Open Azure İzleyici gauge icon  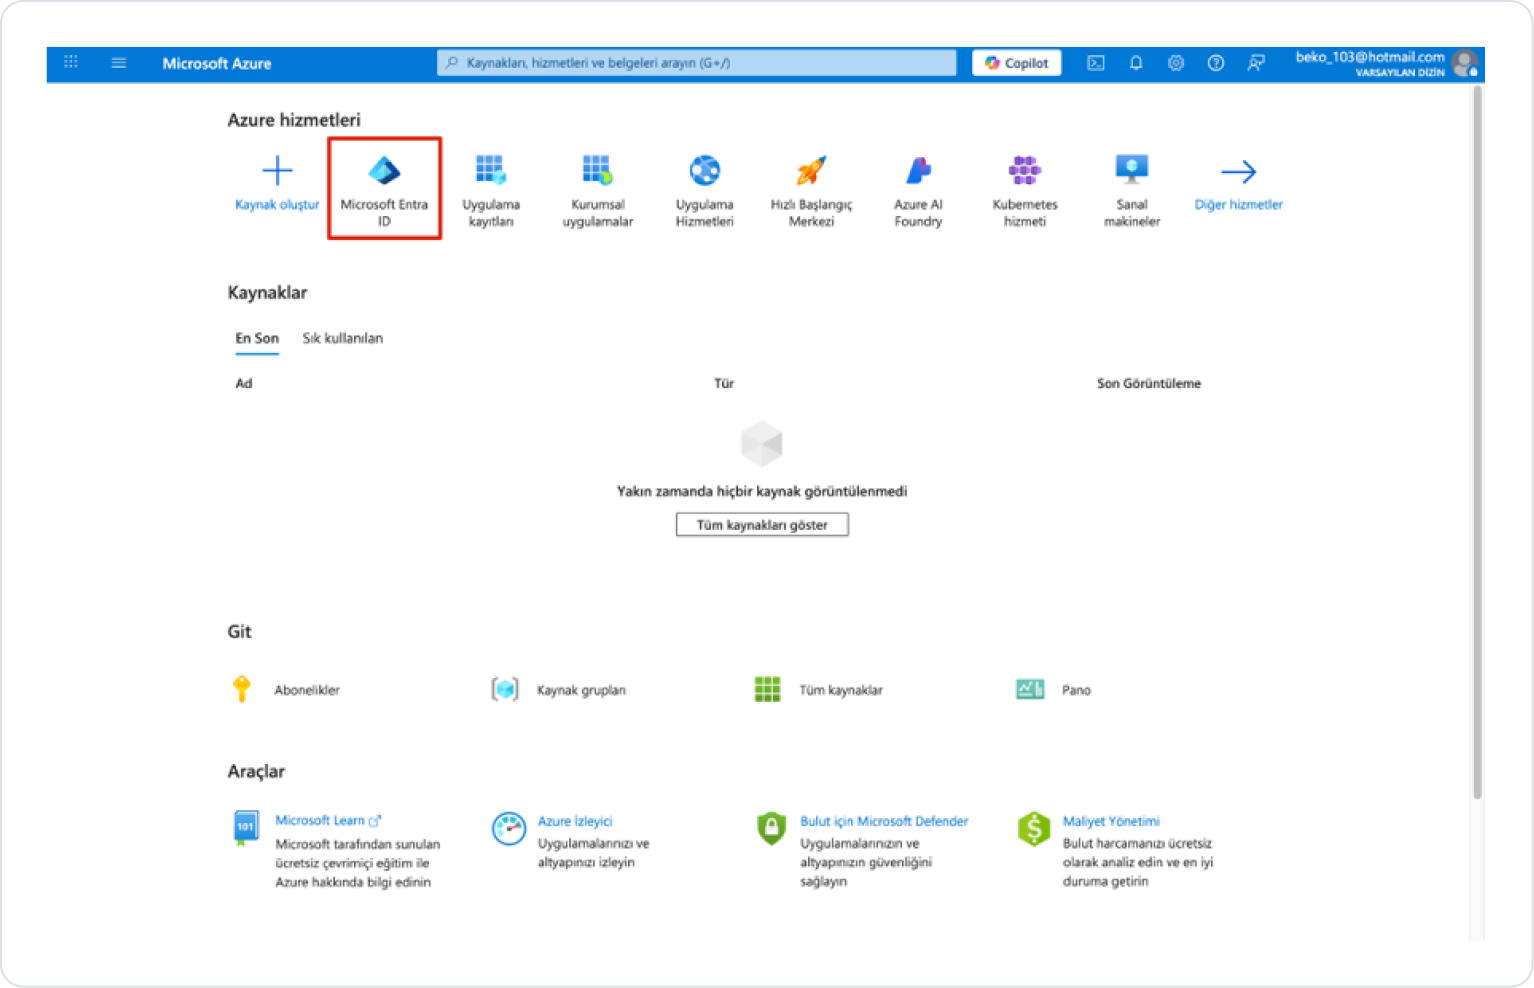(509, 828)
